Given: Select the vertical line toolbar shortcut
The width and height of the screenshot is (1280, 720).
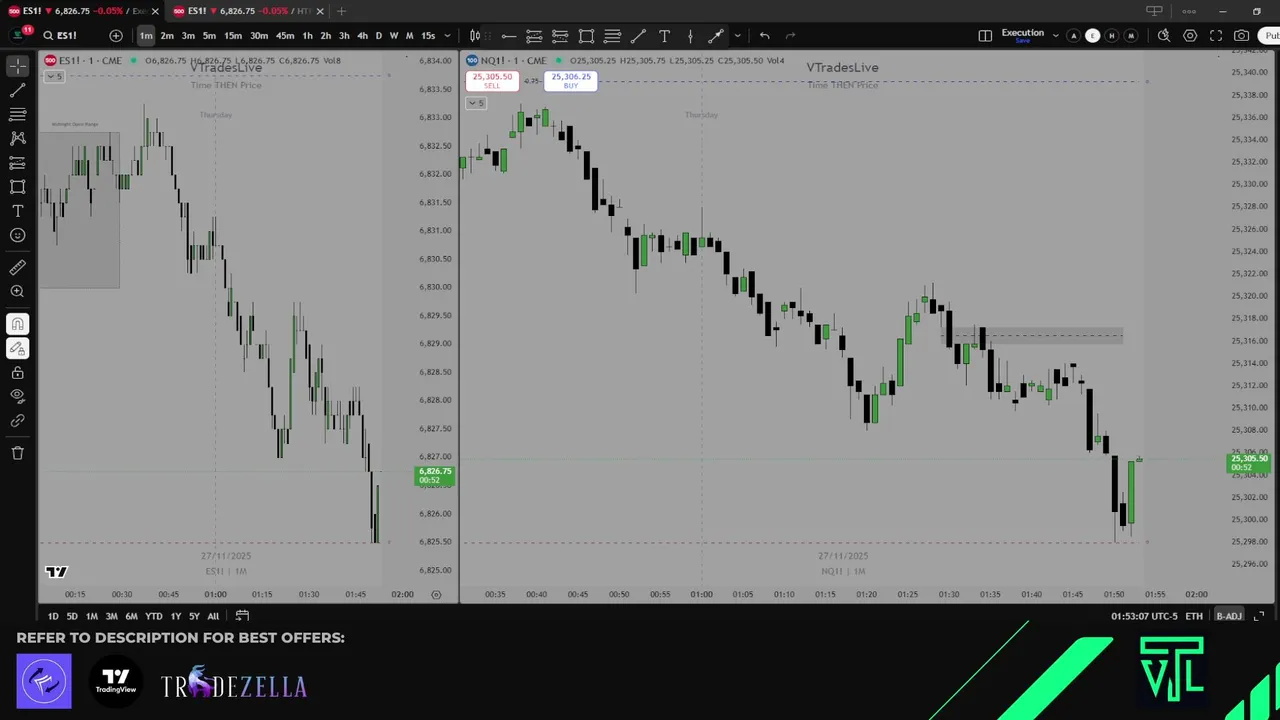Looking at the screenshot, I should (x=690, y=35).
